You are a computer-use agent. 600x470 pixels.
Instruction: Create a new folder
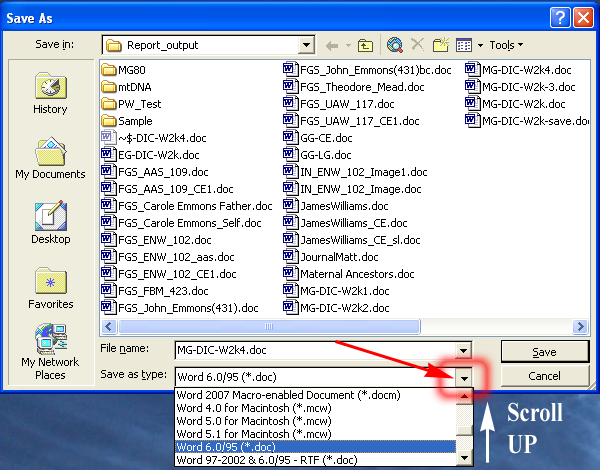click(x=441, y=45)
